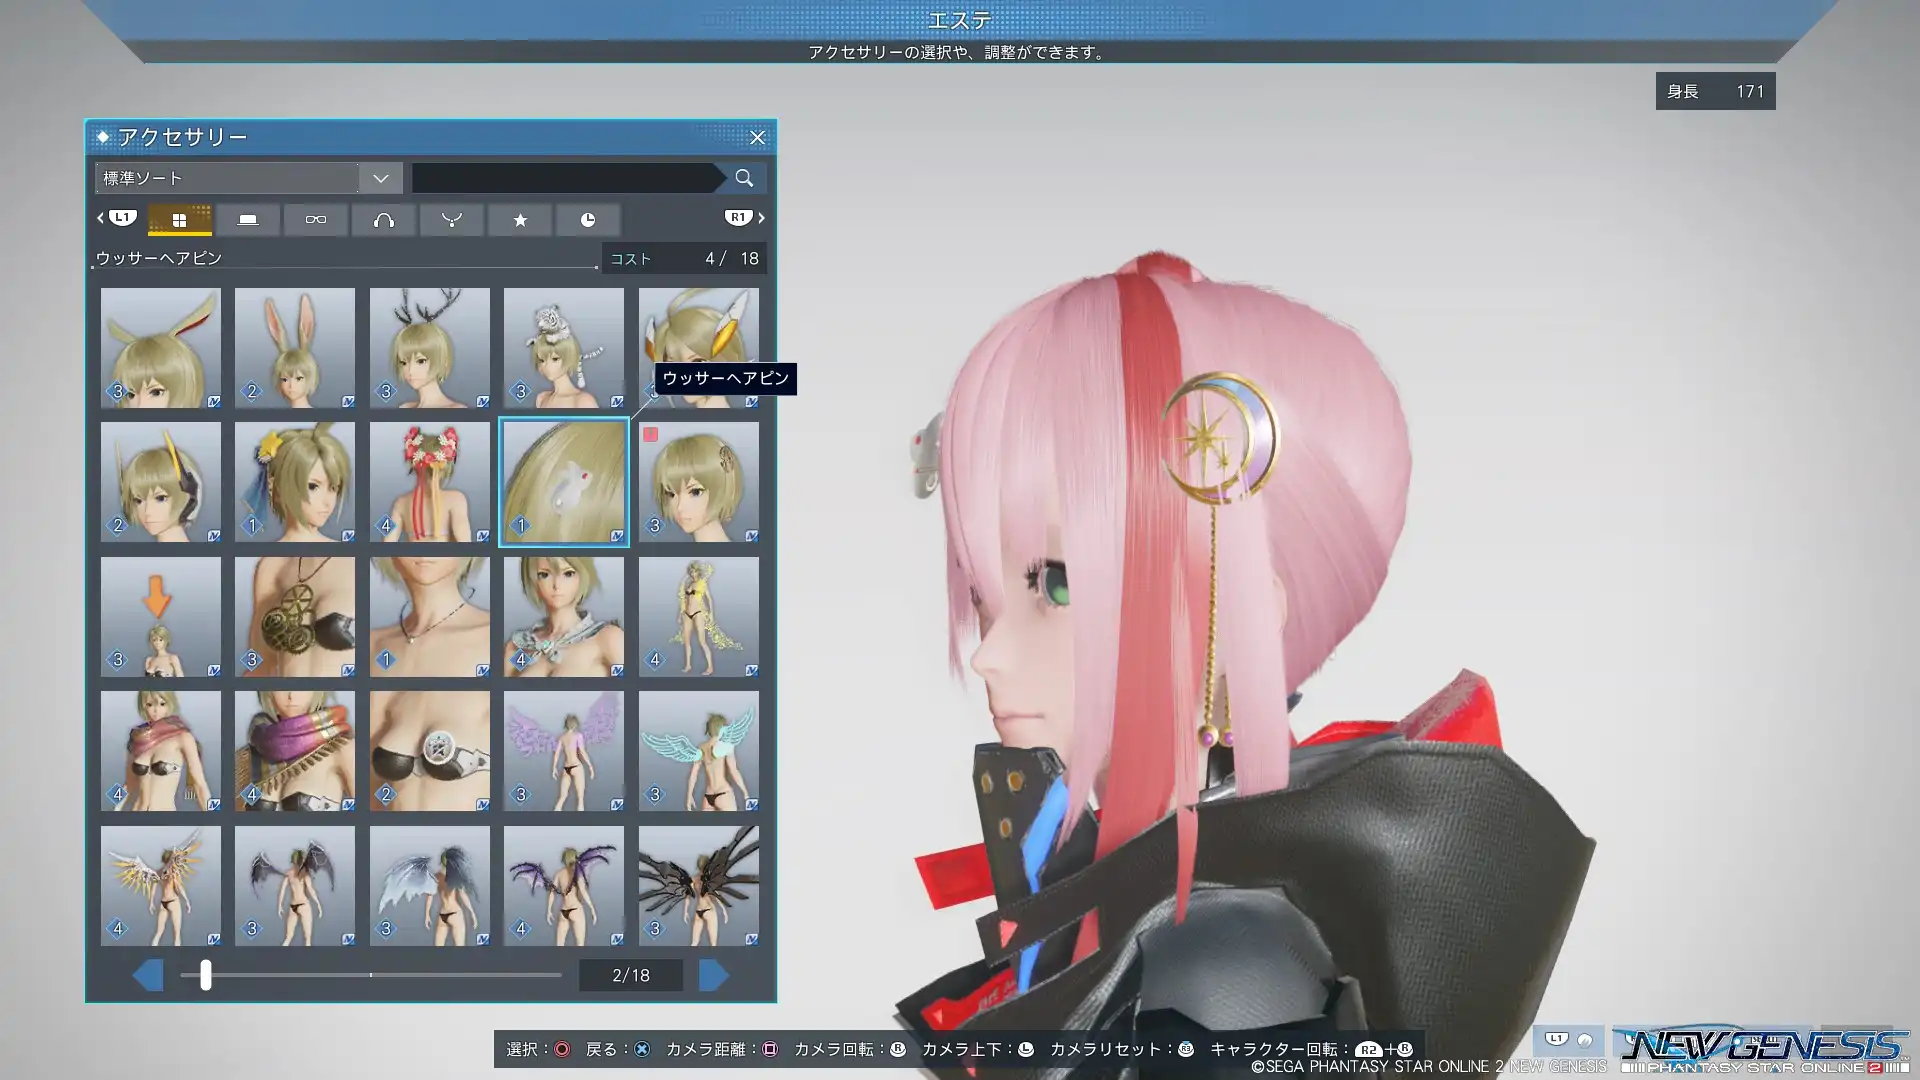Screen dimensions: 1920x1080
Task: Select the purple feathered wings accessory
Action: (564, 751)
